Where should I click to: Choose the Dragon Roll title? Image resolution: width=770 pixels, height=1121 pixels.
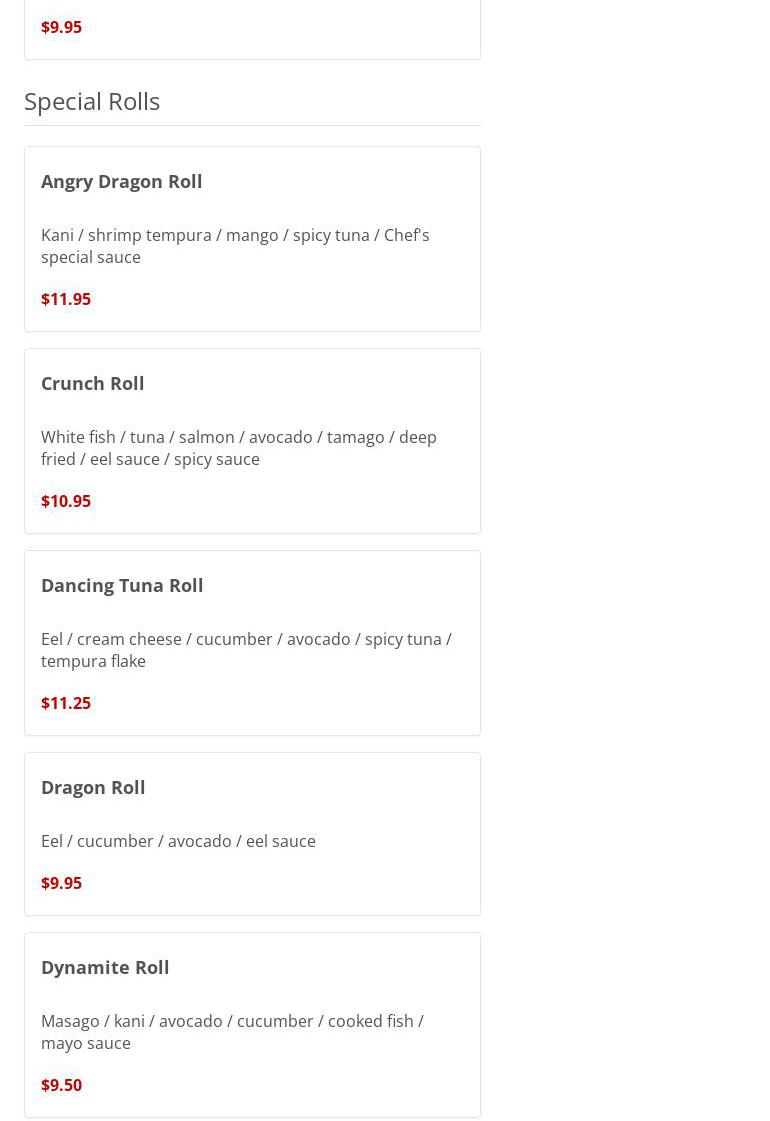(x=93, y=787)
